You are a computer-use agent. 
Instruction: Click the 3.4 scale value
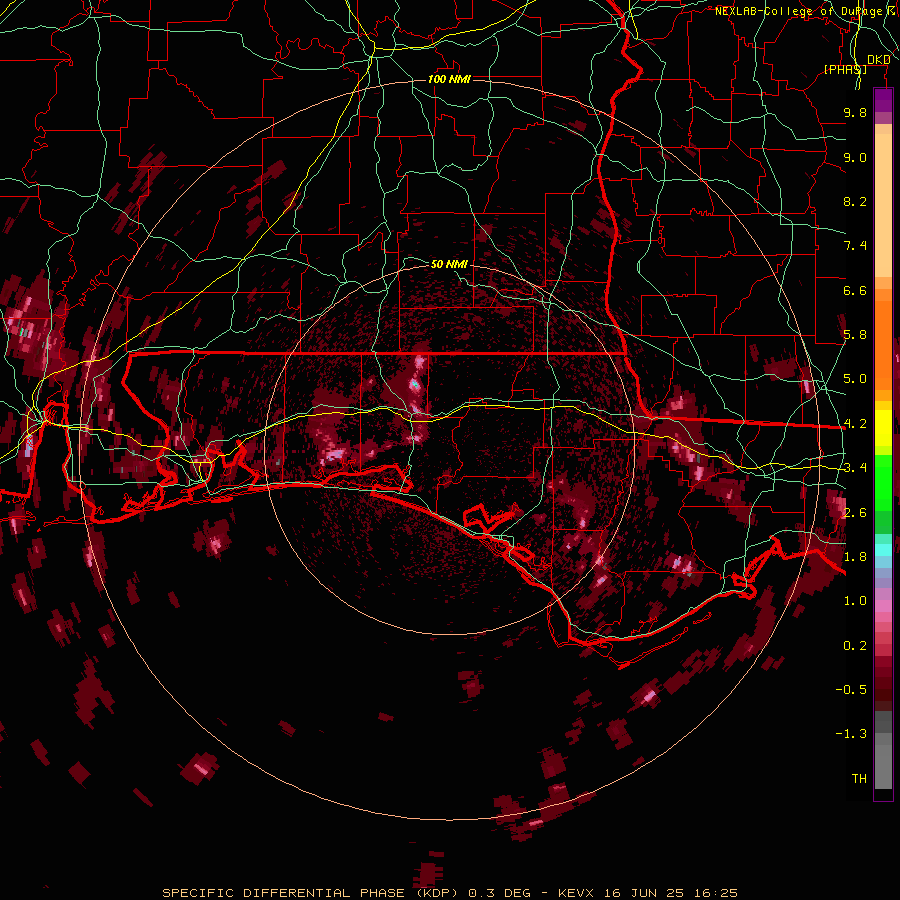pos(855,468)
